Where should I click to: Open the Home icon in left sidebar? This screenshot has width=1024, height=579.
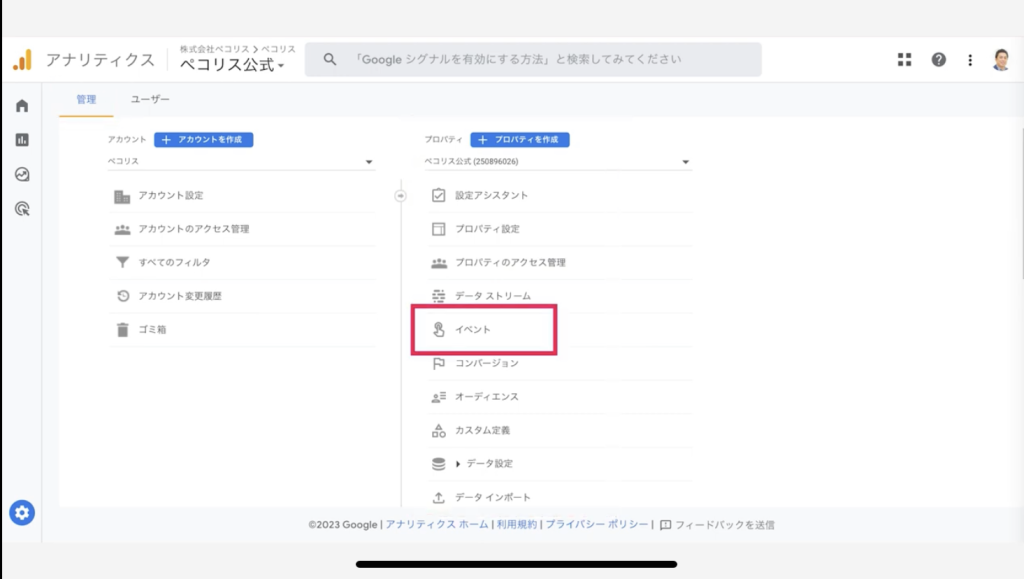(x=22, y=106)
